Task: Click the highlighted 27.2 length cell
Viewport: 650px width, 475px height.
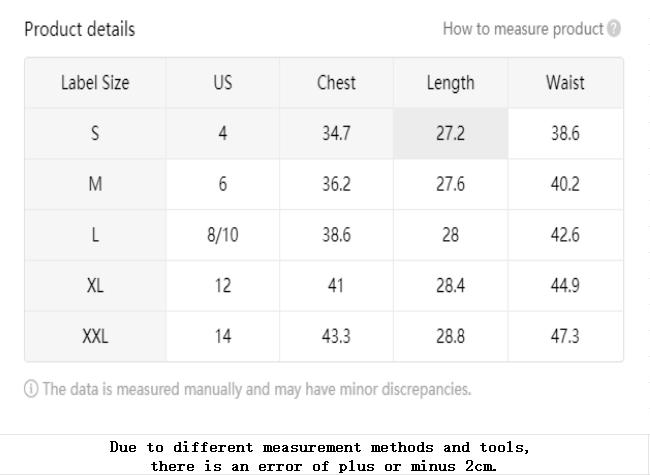Action: 451,133
